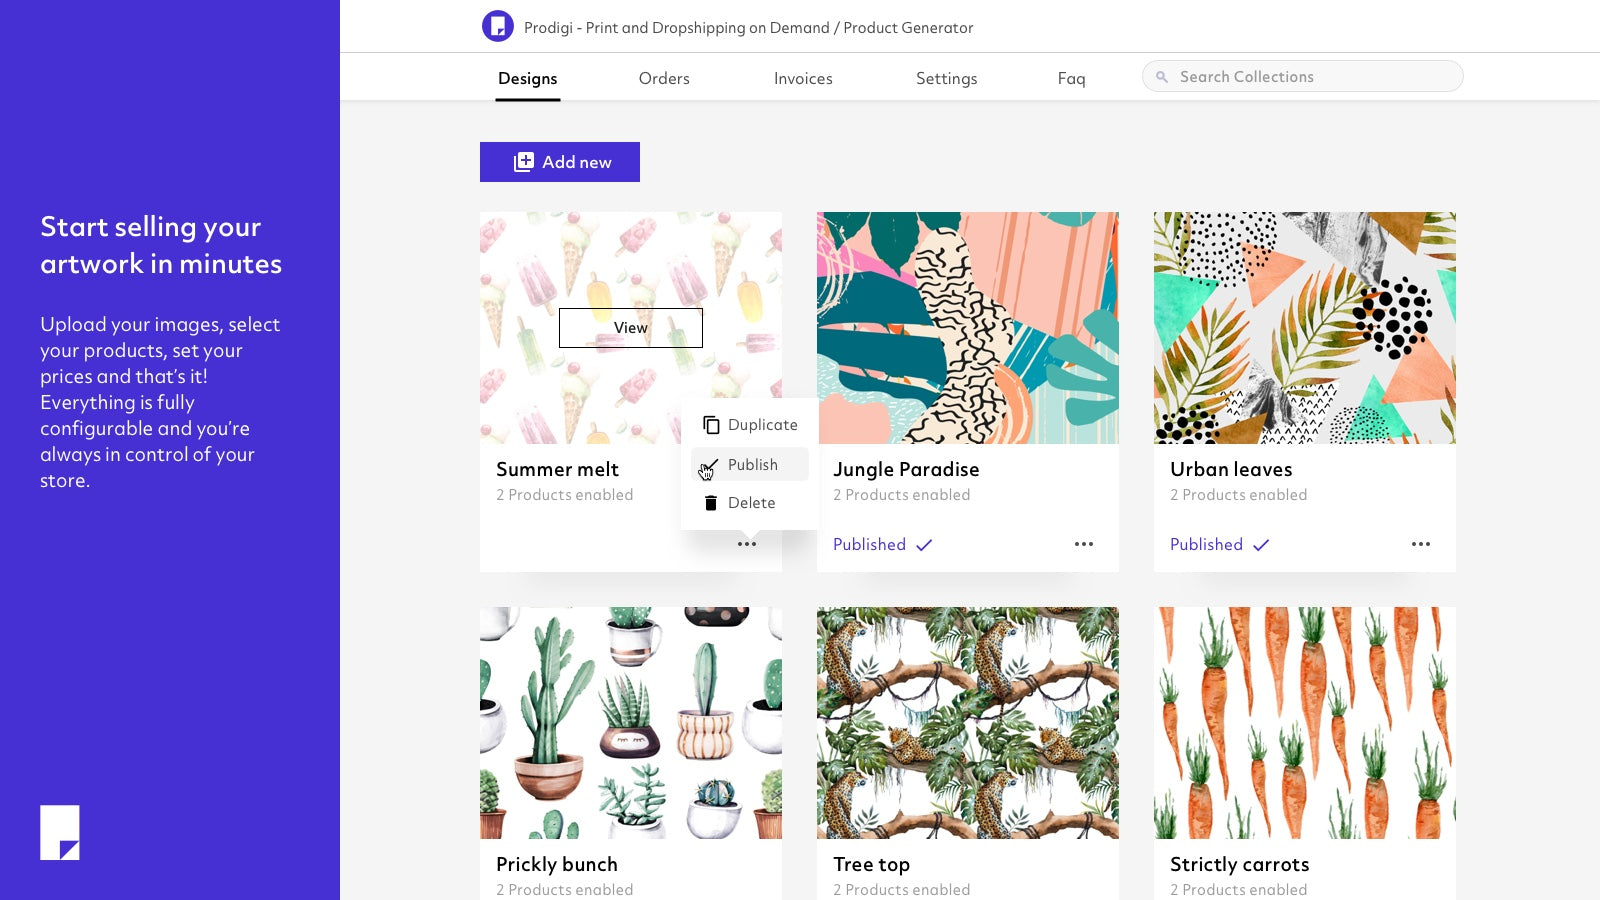
Task: Open Jungle Paradise three-dot options menu
Action: click(1084, 544)
